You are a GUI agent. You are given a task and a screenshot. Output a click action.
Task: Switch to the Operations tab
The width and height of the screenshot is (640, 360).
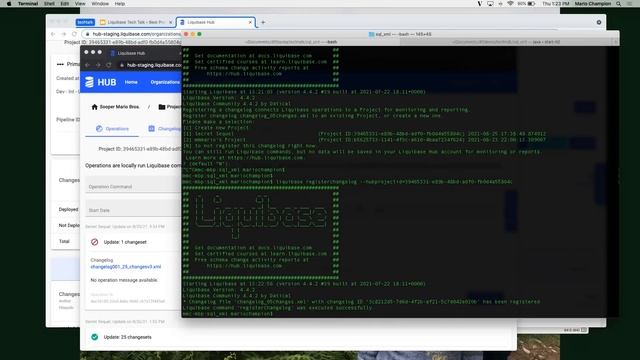[112, 129]
